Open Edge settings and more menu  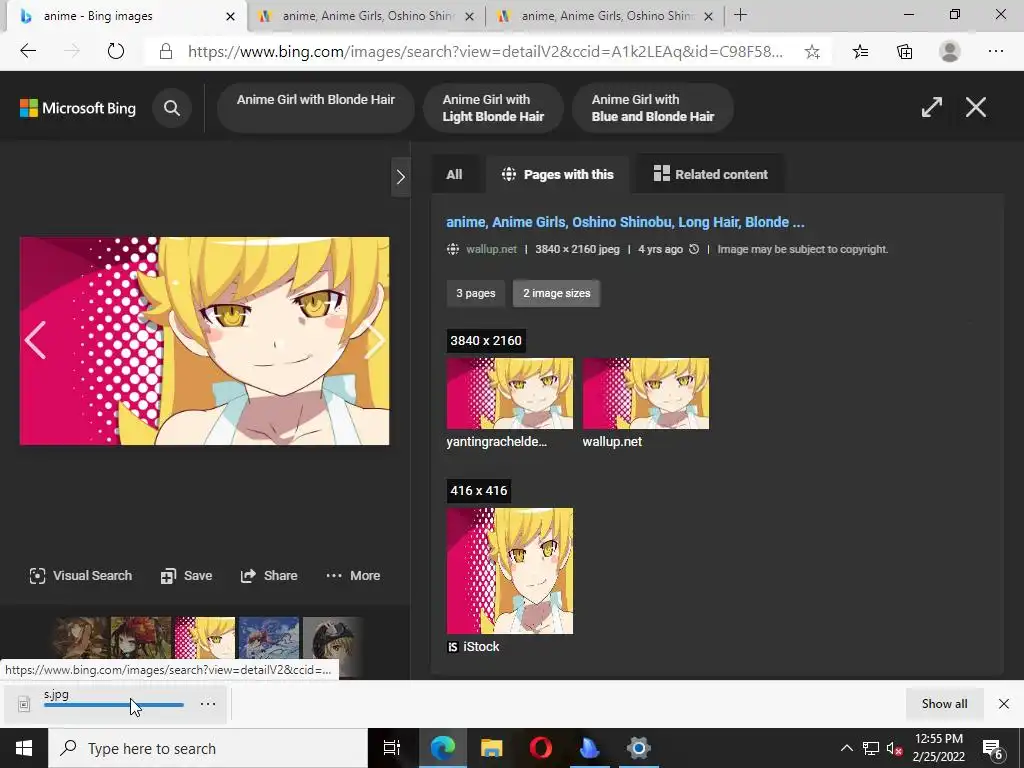pyautogui.click(x=996, y=51)
